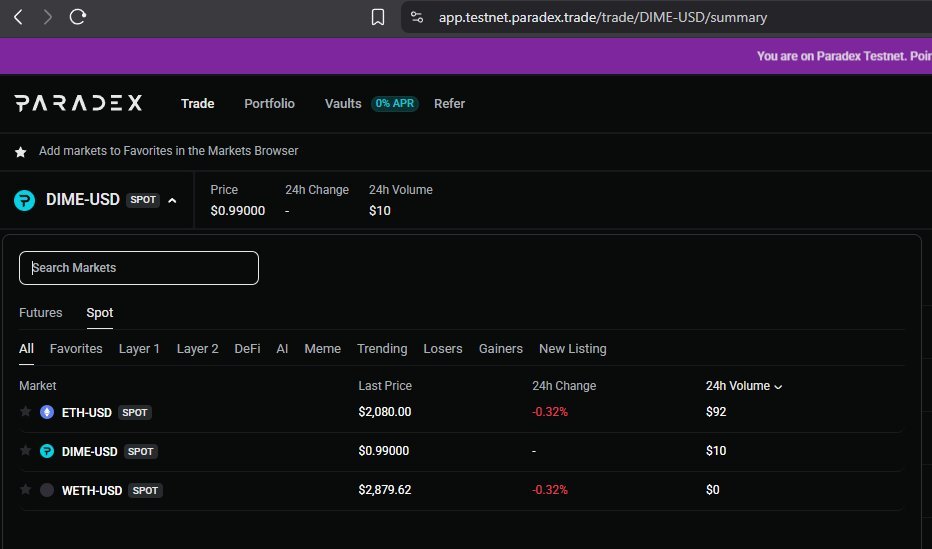Click the browser forward arrow

[48, 17]
